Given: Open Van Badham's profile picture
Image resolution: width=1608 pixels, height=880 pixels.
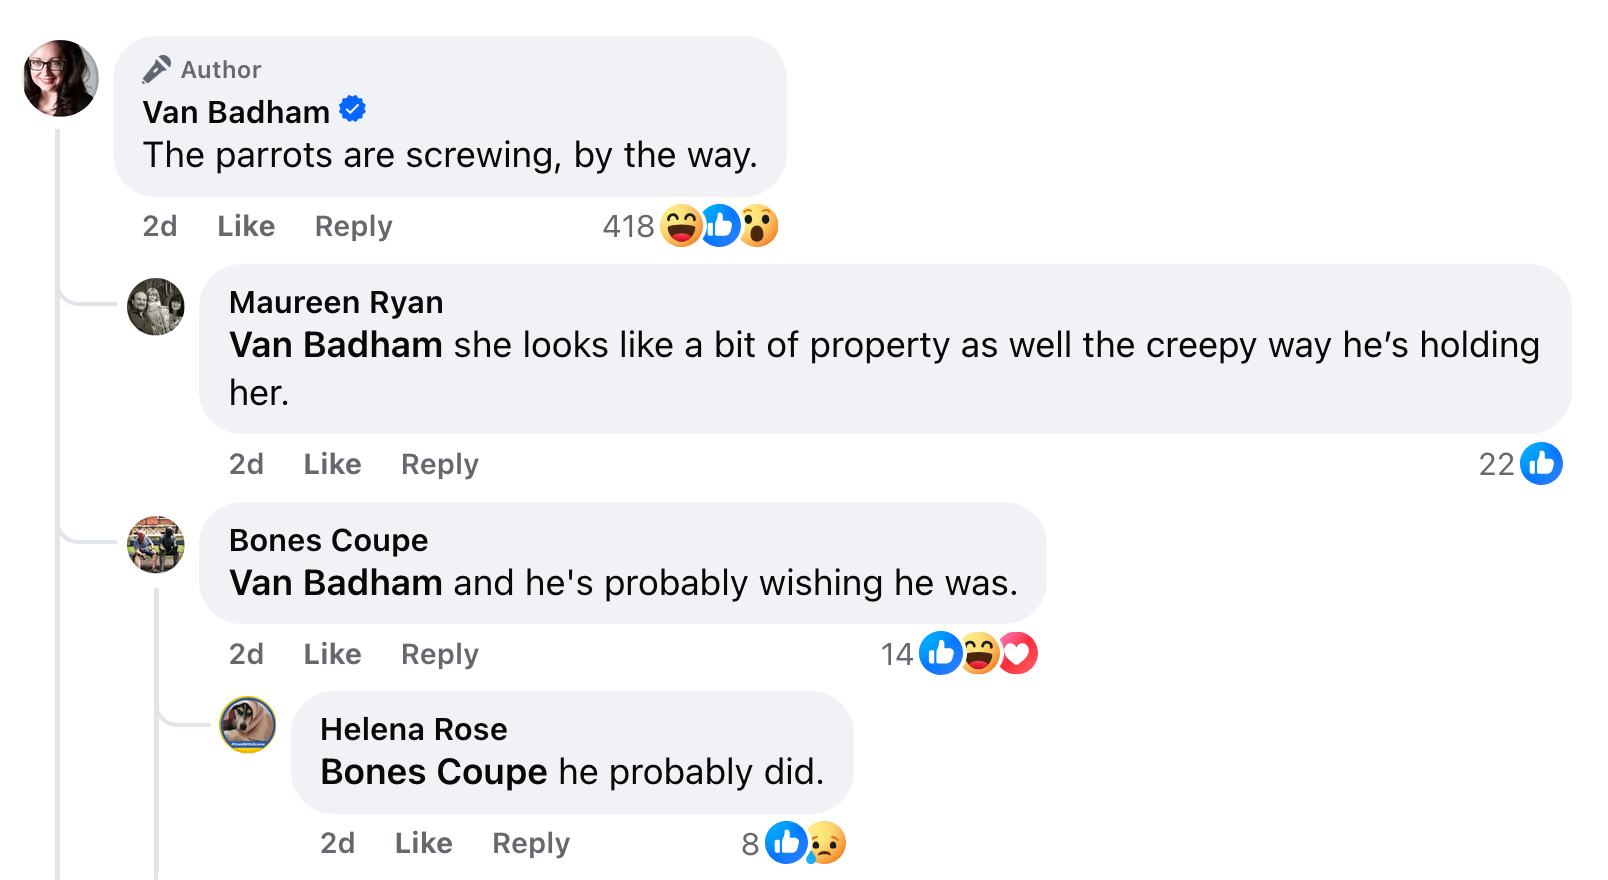Looking at the screenshot, I should [x=61, y=78].
